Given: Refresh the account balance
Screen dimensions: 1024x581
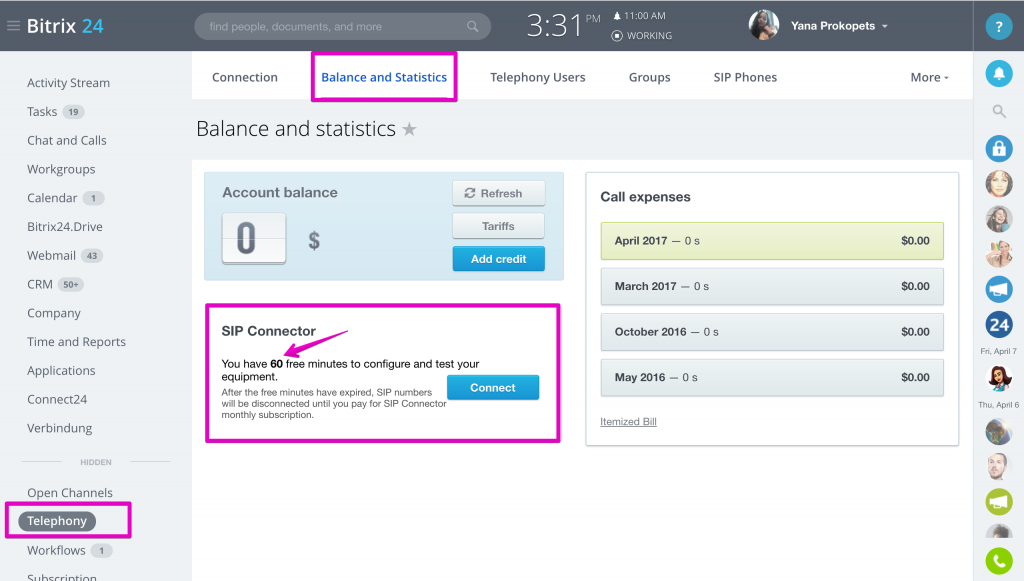Looking at the screenshot, I should click(499, 193).
